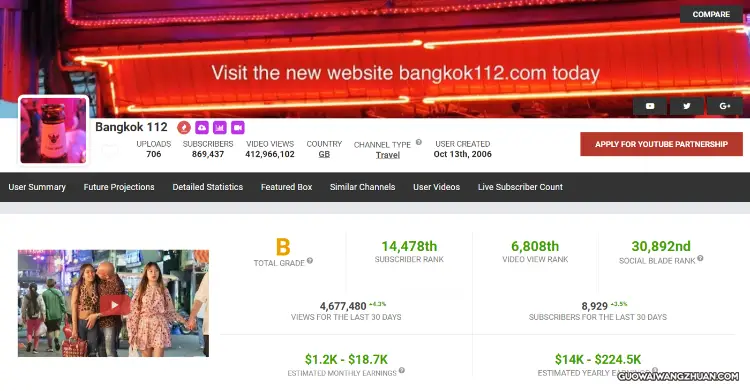Click help icon next to Channel Type
Image resolution: width=750 pixels, height=391 pixels.
[419, 142]
